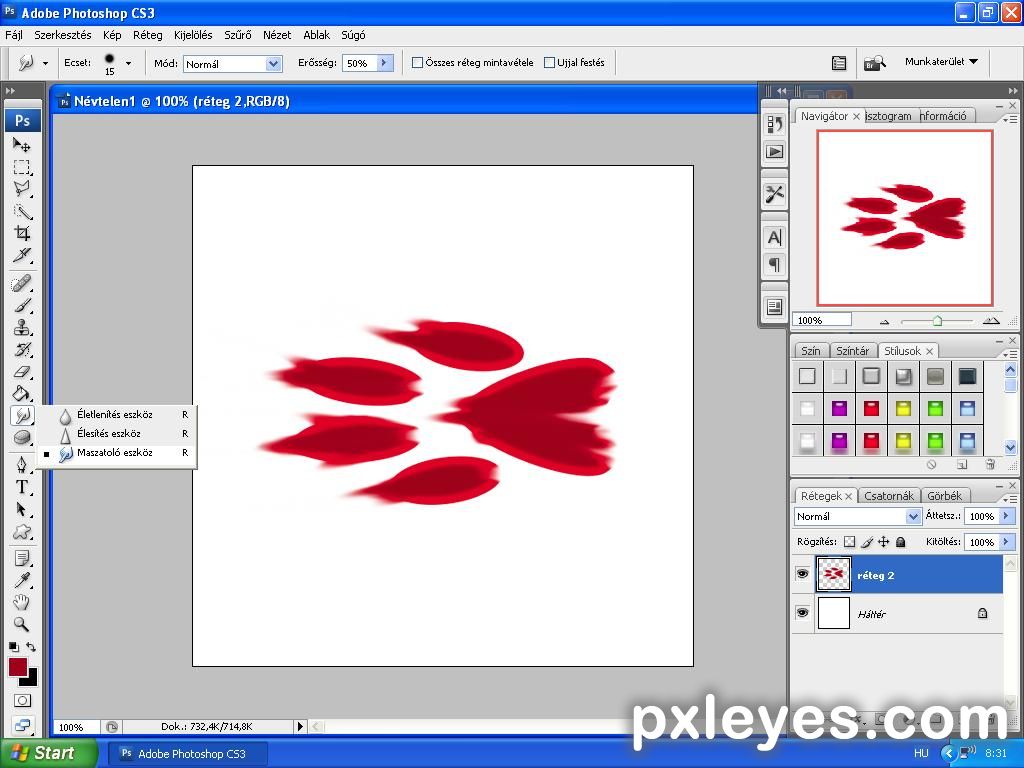1024x768 pixels.
Task: Open the Szerkesztés menu
Action: click(x=63, y=35)
